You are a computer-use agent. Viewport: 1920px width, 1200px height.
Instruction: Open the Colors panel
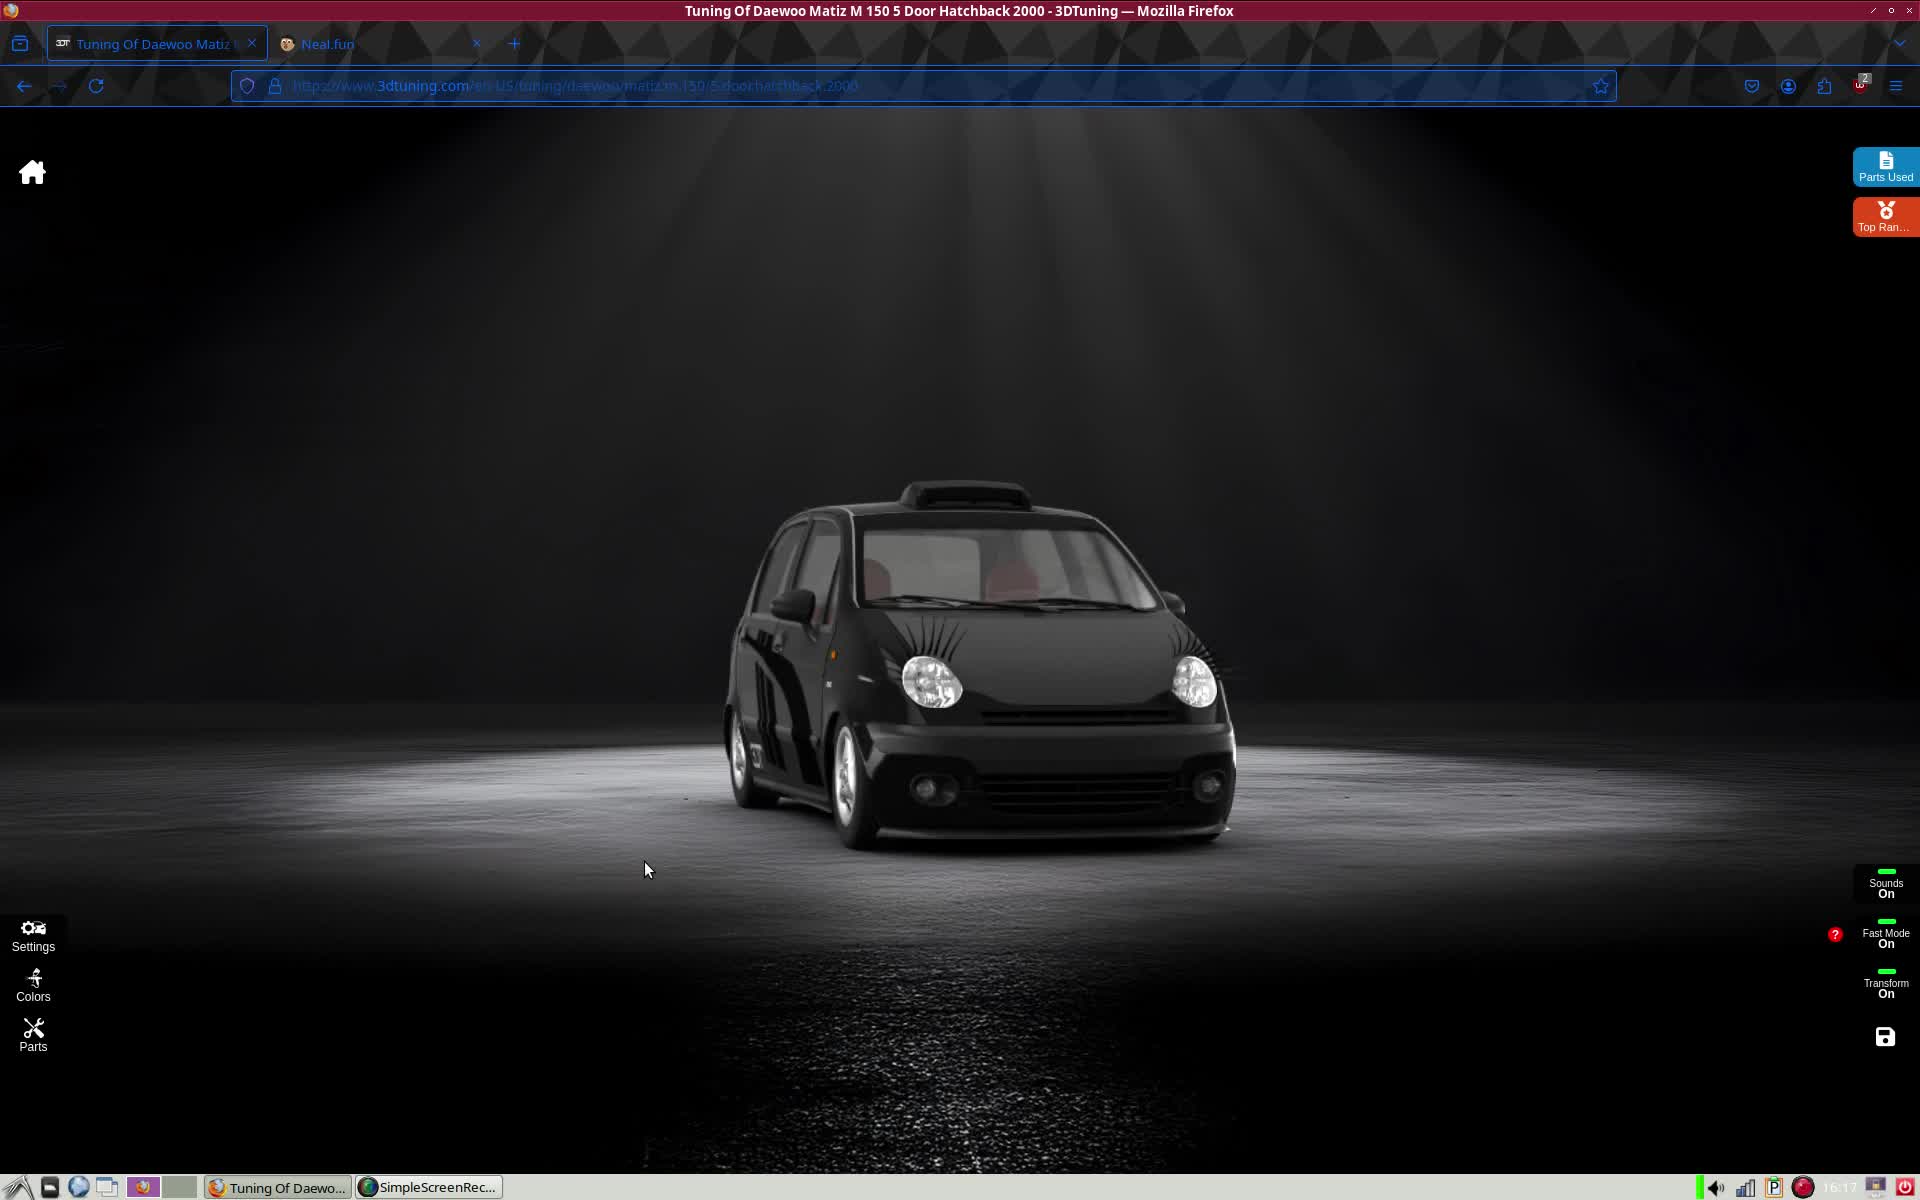tap(33, 985)
